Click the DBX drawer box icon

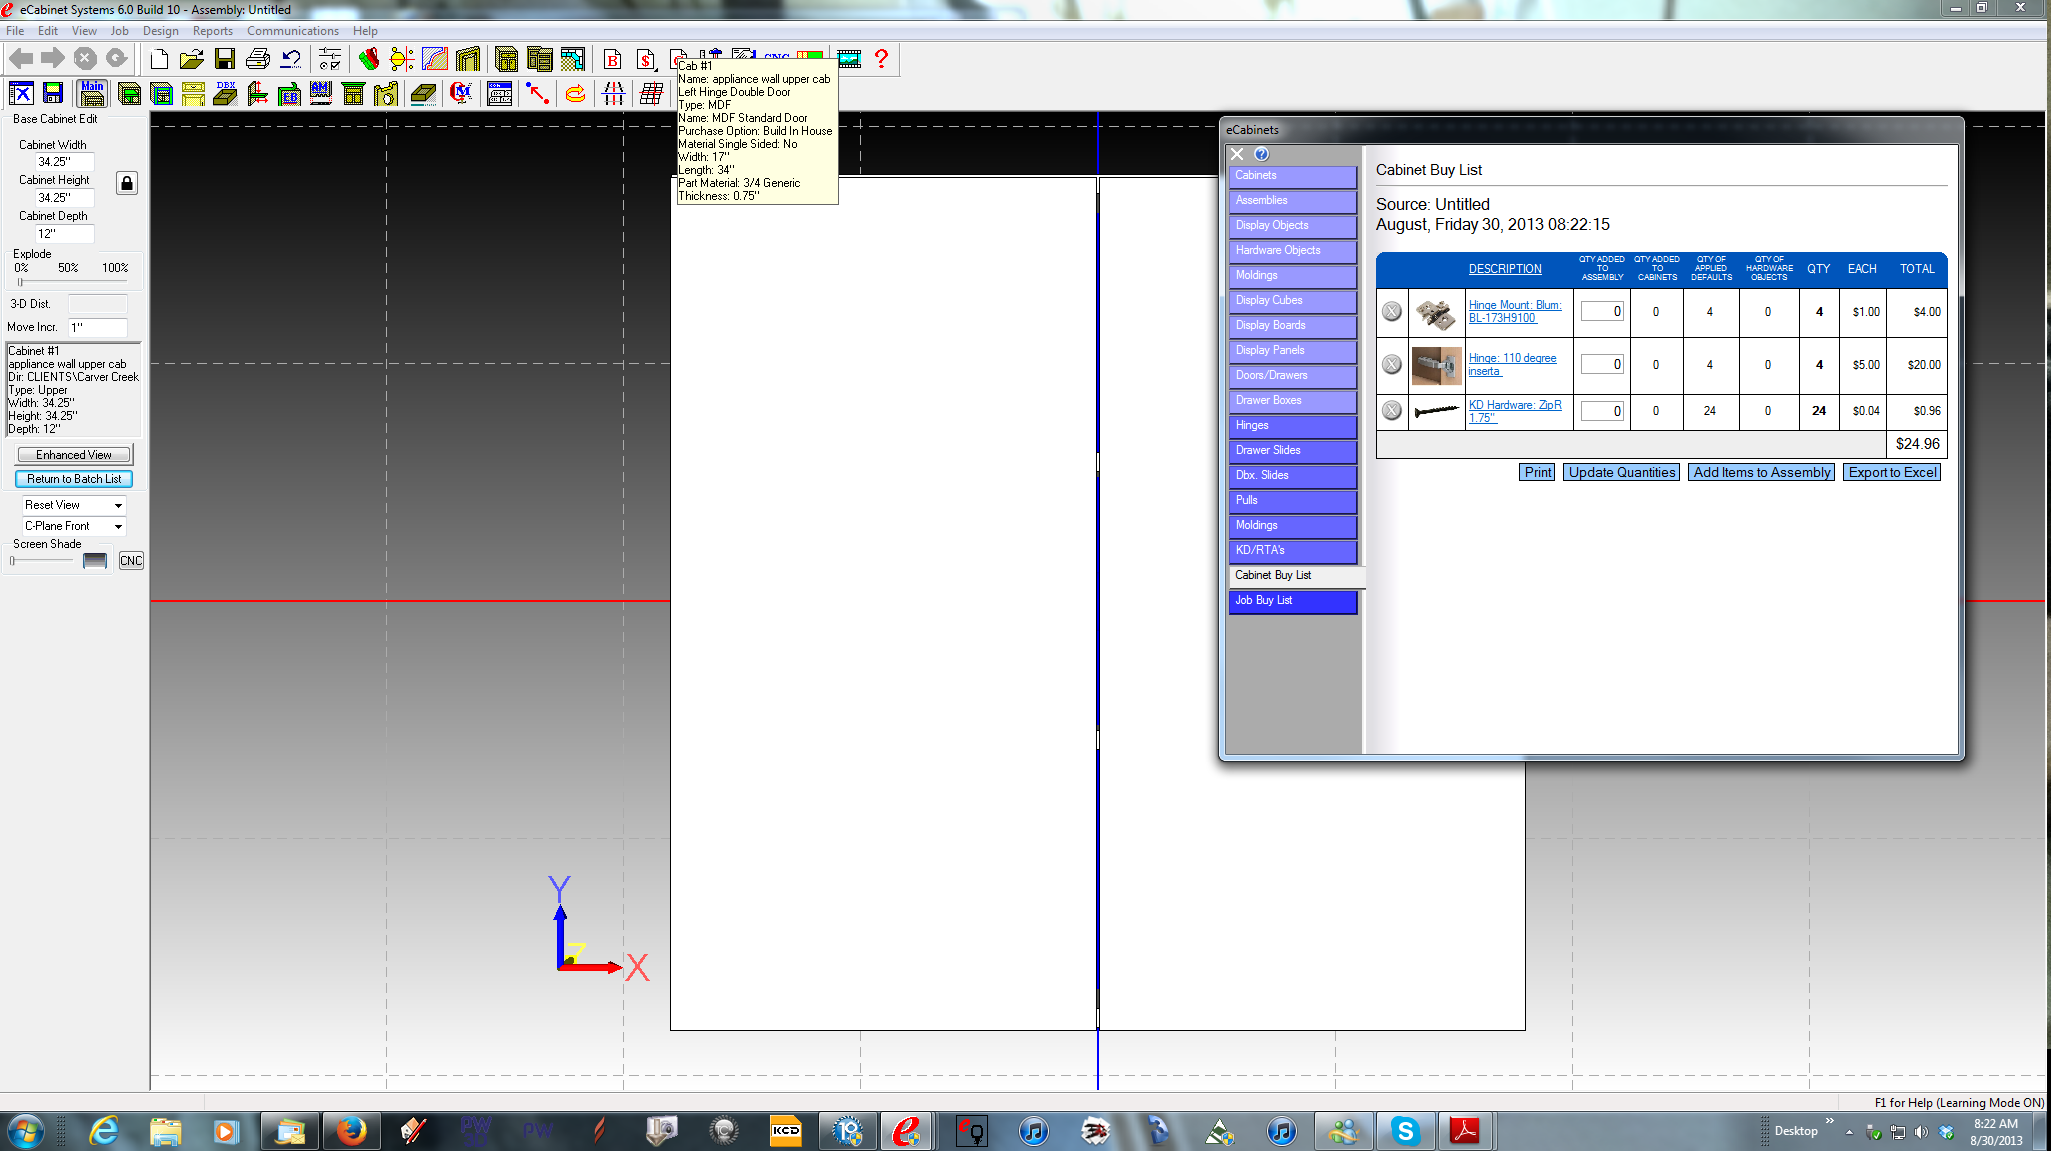click(x=225, y=94)
